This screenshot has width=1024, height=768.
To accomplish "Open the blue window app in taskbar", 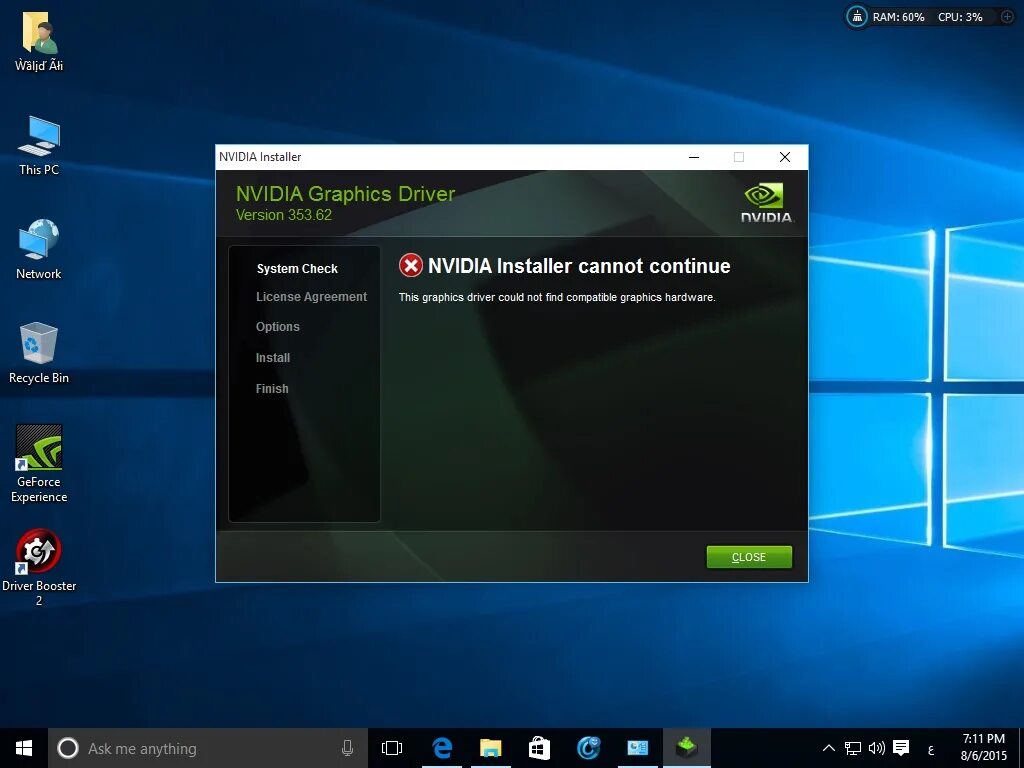I will [x=637, y=748].
